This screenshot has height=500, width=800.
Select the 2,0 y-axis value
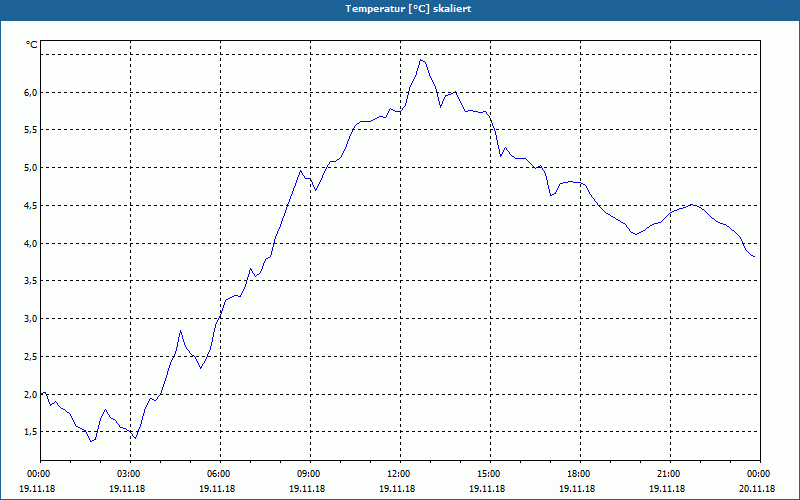coord(31,394)
